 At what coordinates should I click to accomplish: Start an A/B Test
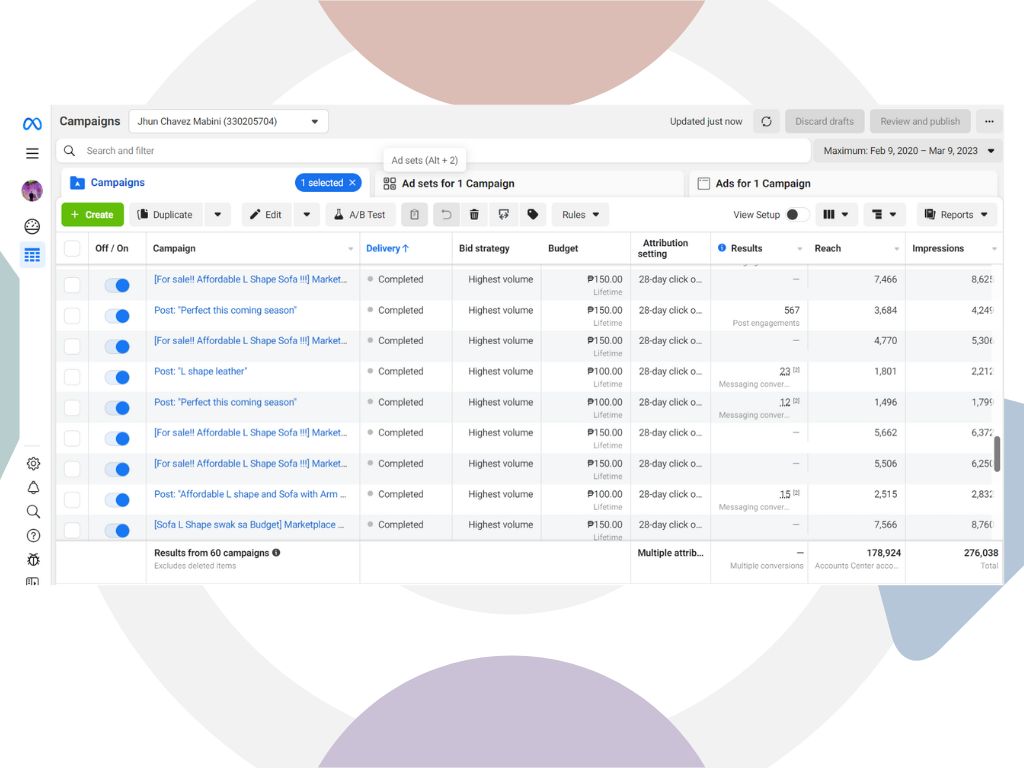(360, 215)
